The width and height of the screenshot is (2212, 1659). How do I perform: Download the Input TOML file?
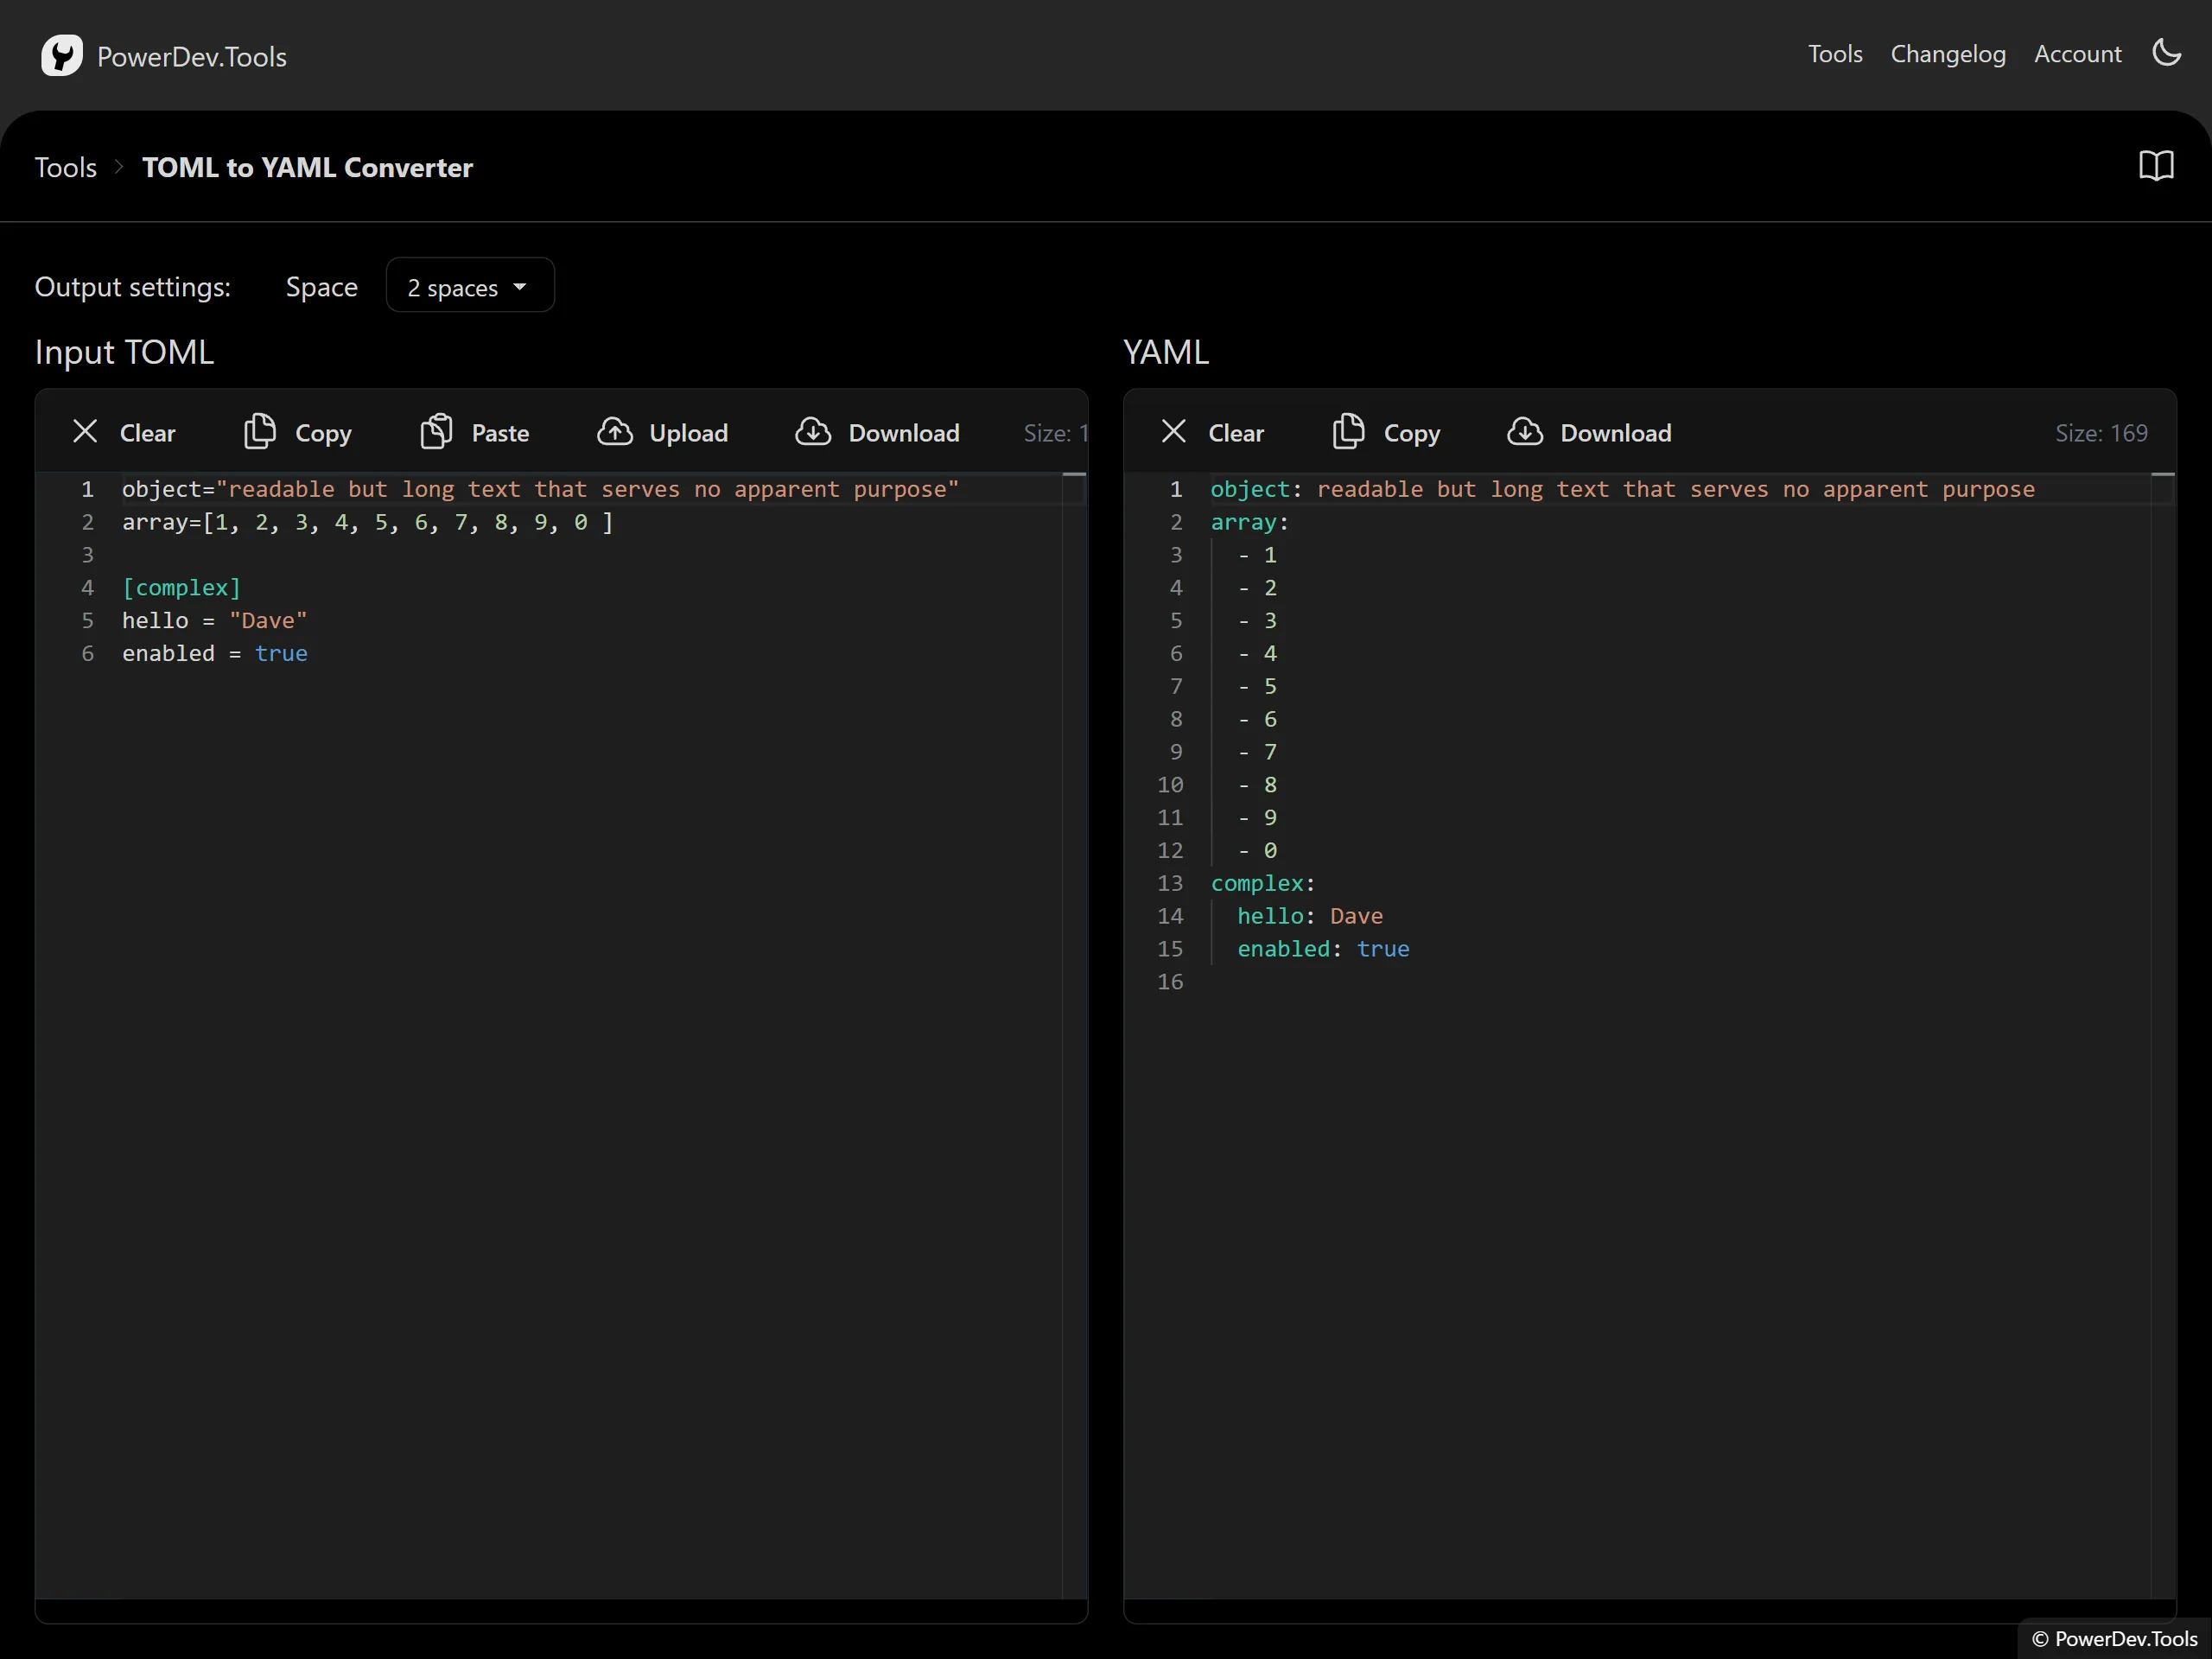(x=877, y=433)
